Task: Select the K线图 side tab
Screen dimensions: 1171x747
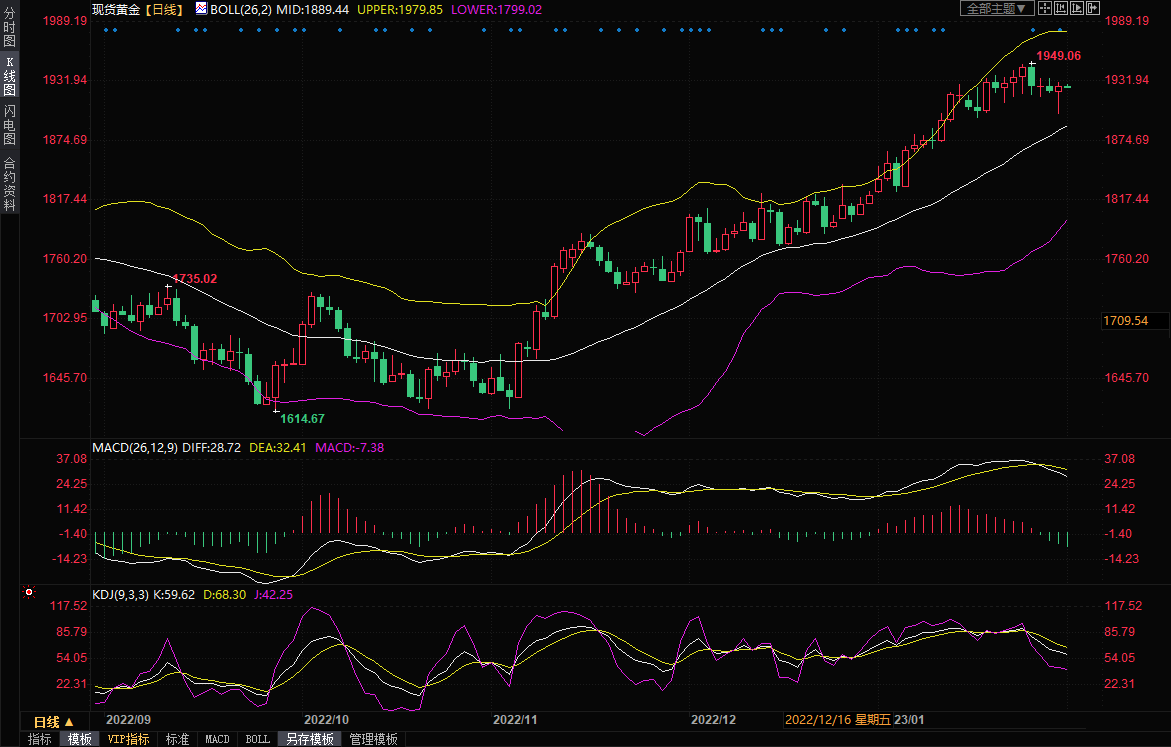Action: 9,76
